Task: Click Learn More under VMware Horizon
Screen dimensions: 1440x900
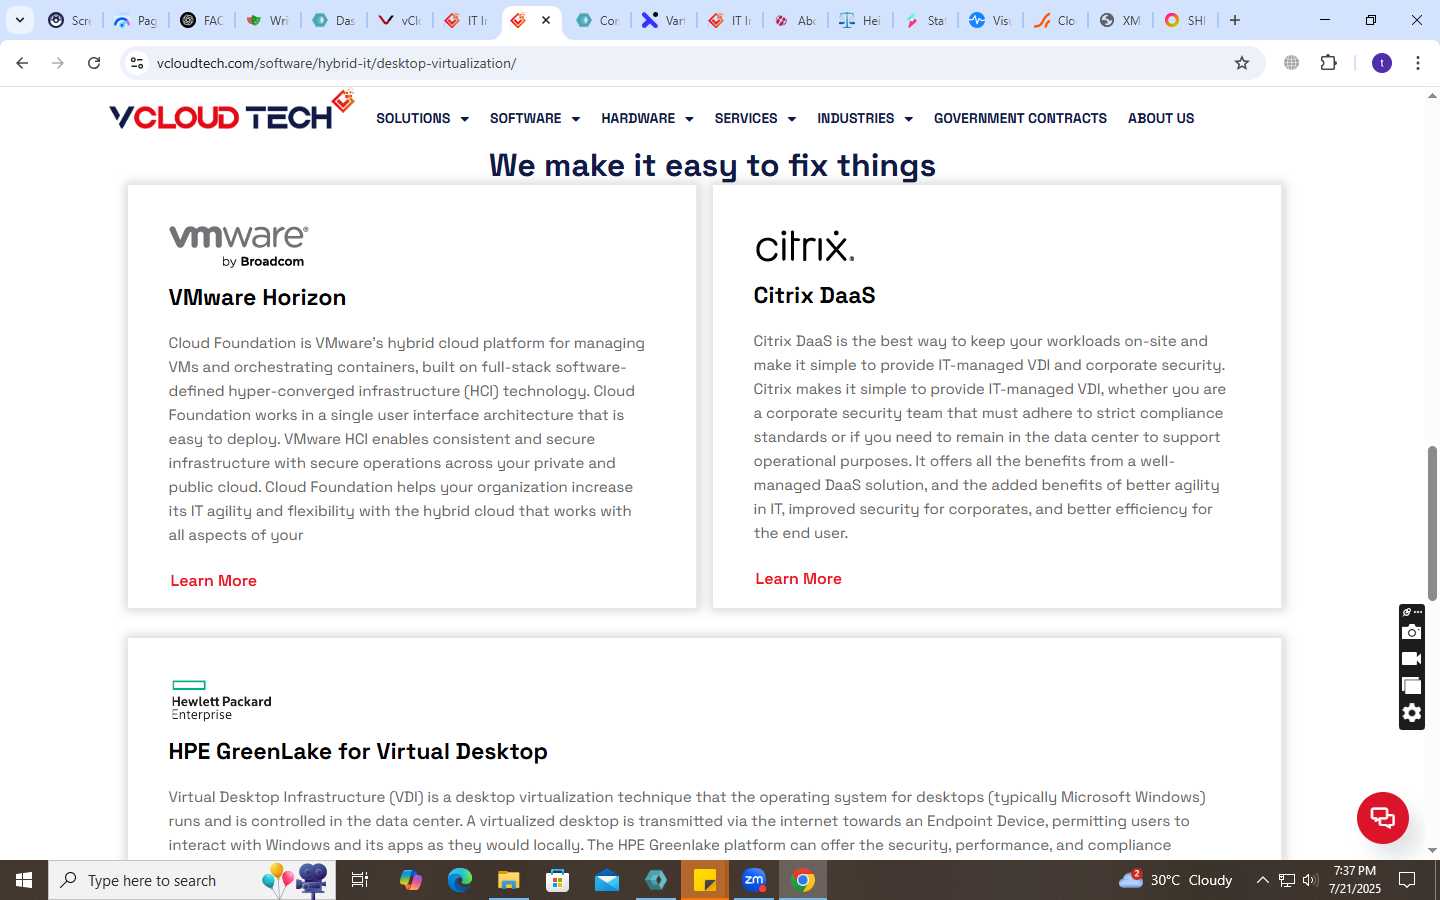Action: (213, 581)
